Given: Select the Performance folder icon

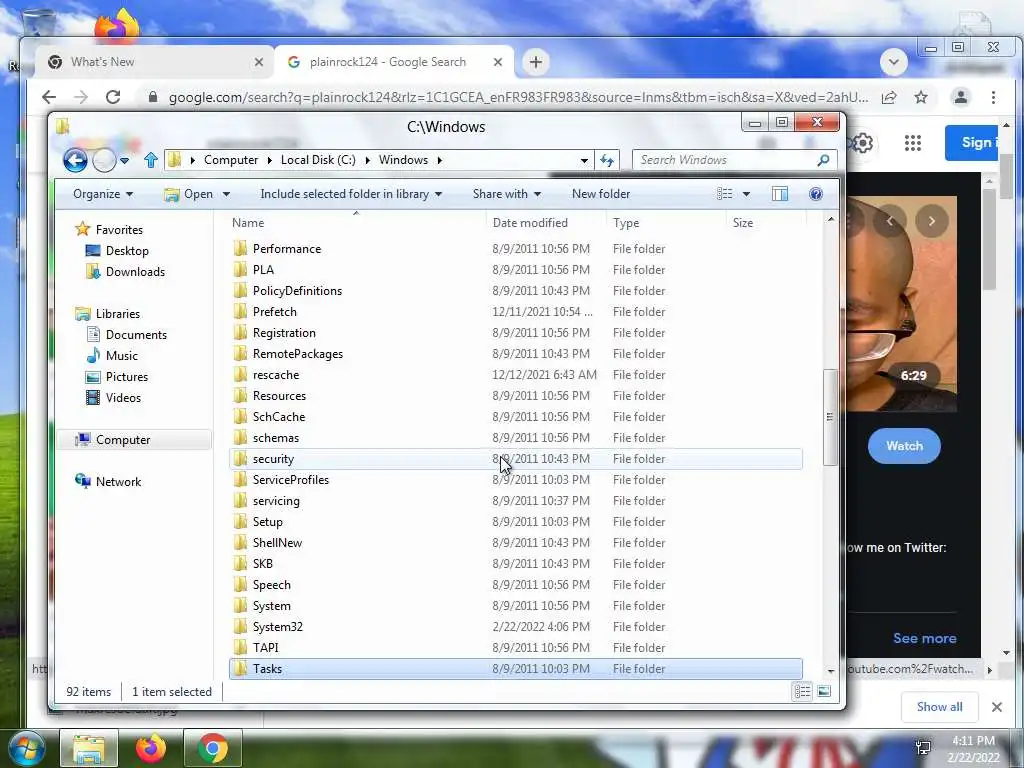Looking at the screenshot, I should [240, 249].
